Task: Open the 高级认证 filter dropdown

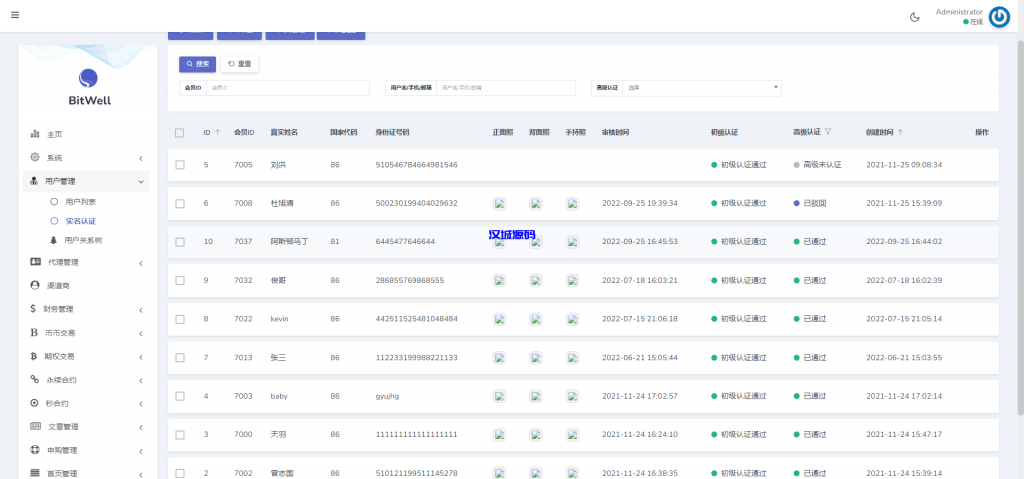Action: point(701,88)
